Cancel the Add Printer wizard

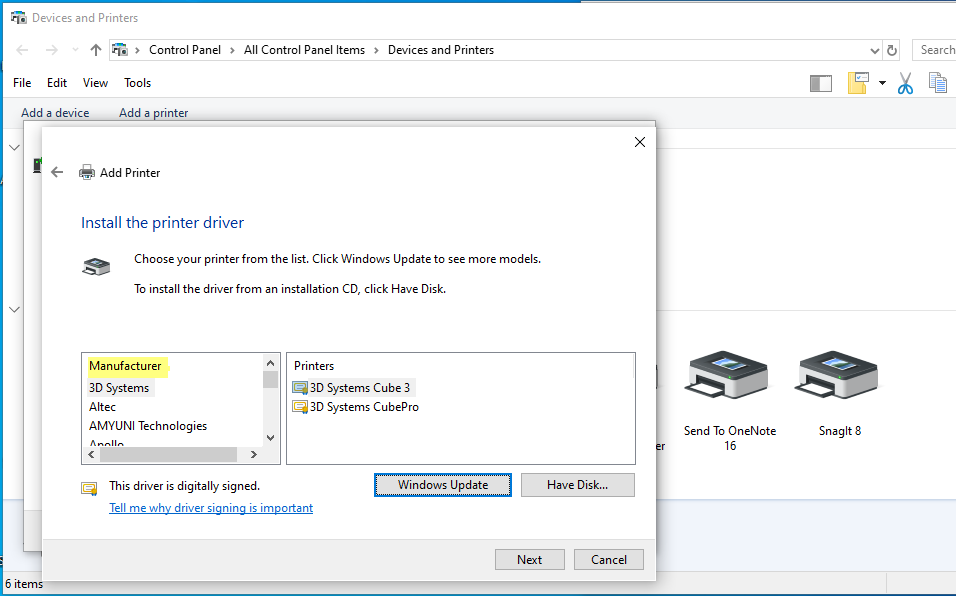point(608,559)
